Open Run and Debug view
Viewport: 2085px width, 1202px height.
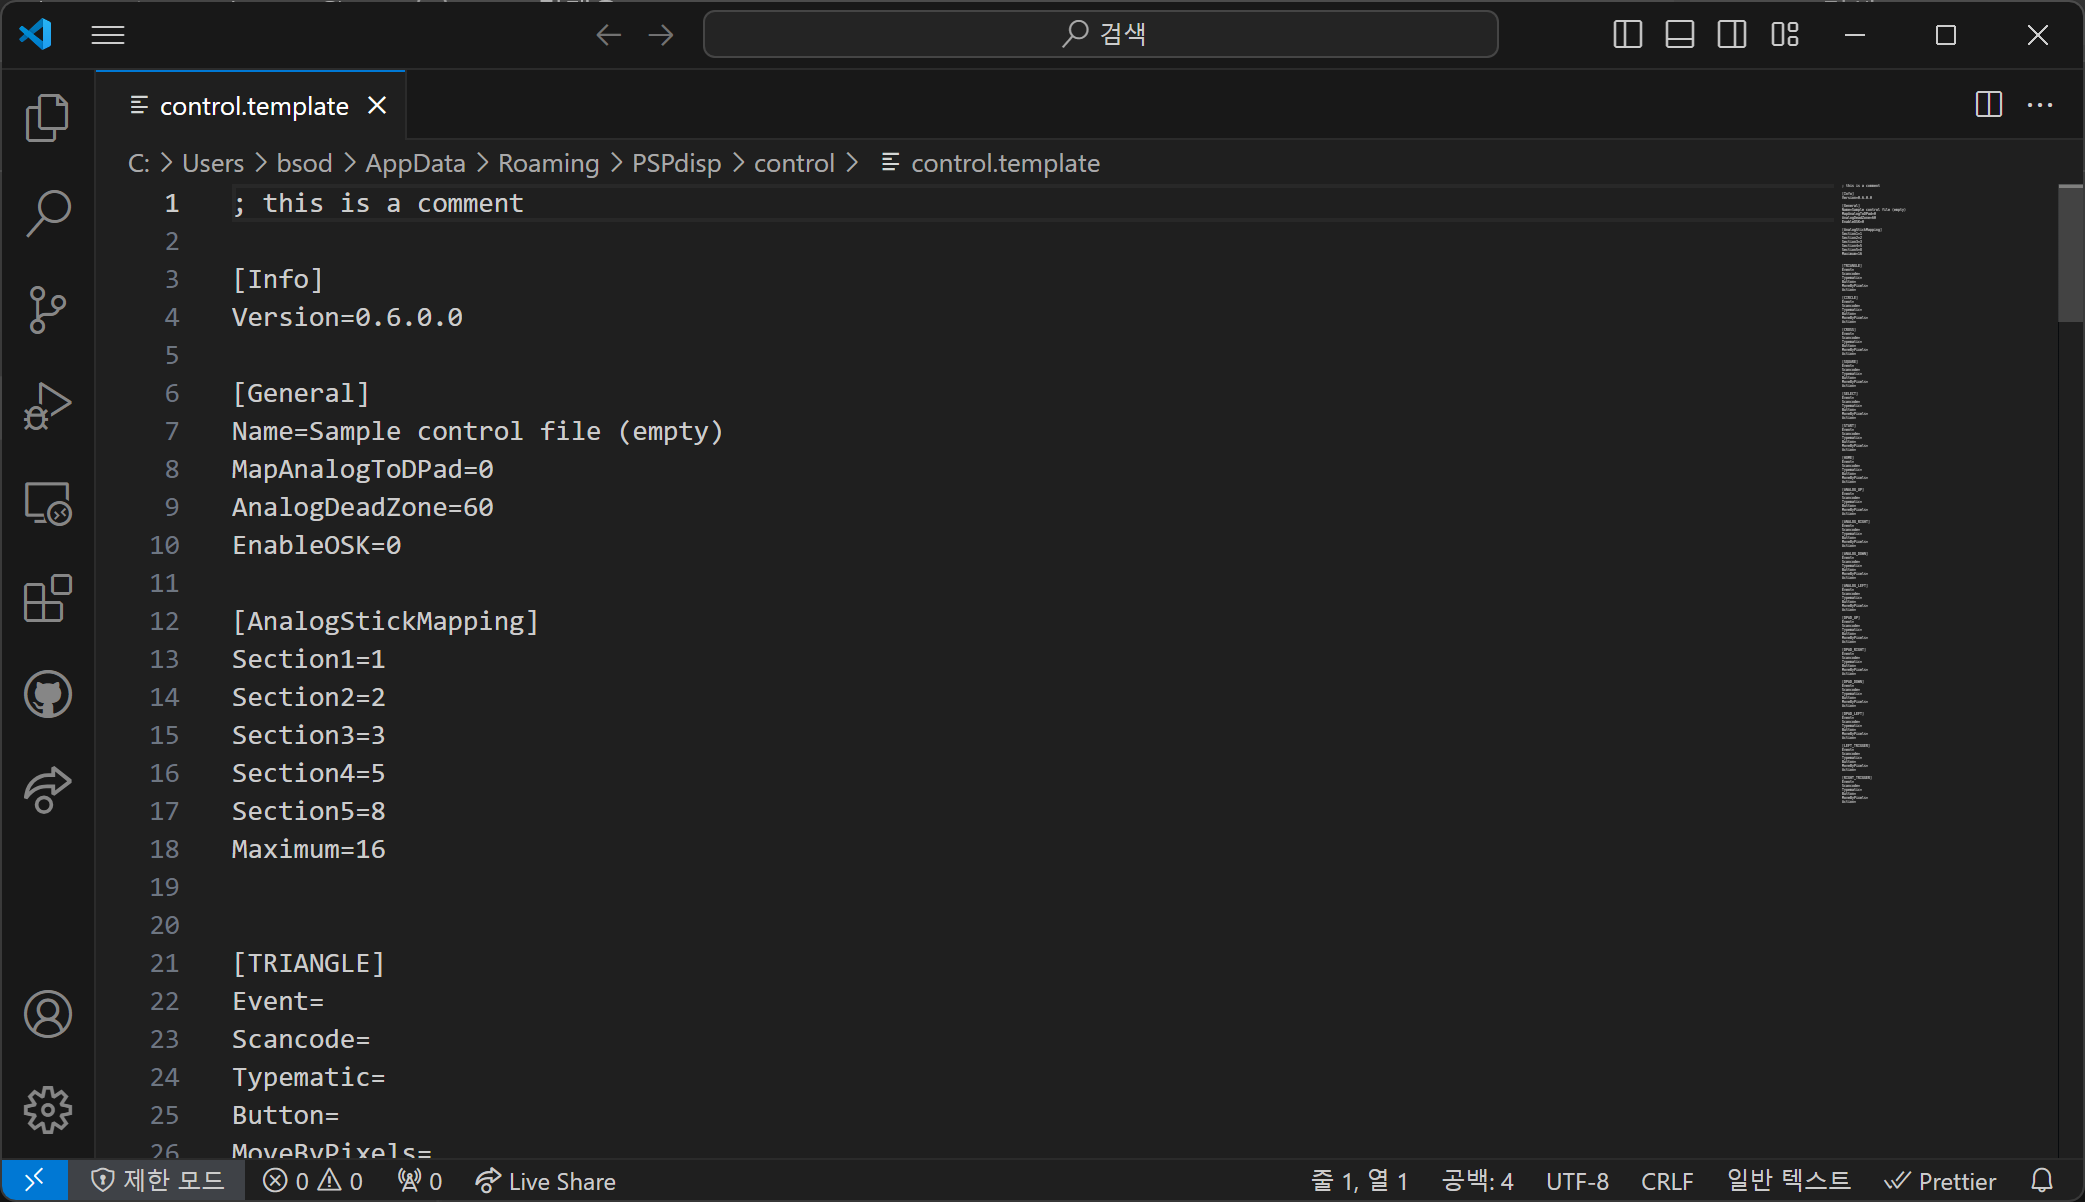point(47,406)
